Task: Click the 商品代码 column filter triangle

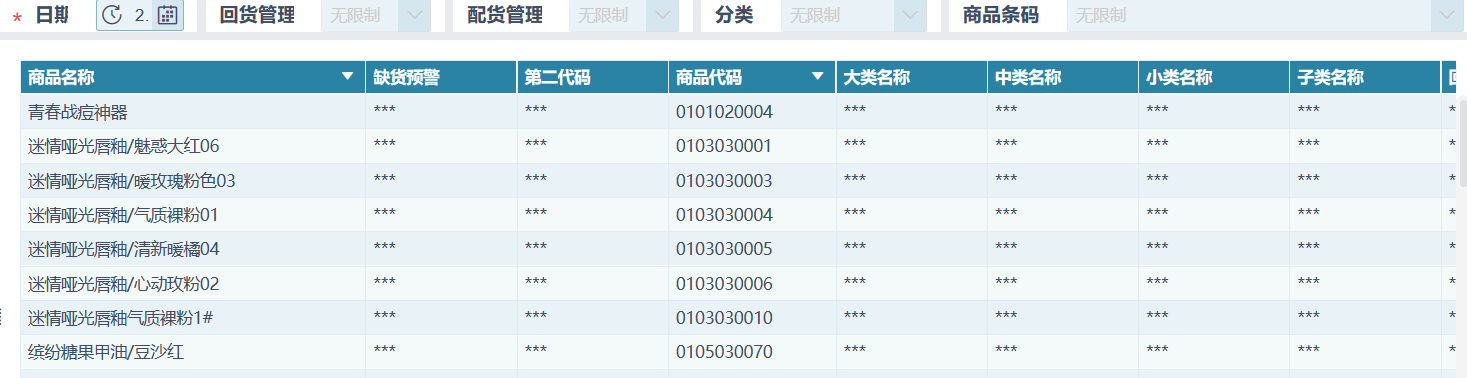Action: 818,77
